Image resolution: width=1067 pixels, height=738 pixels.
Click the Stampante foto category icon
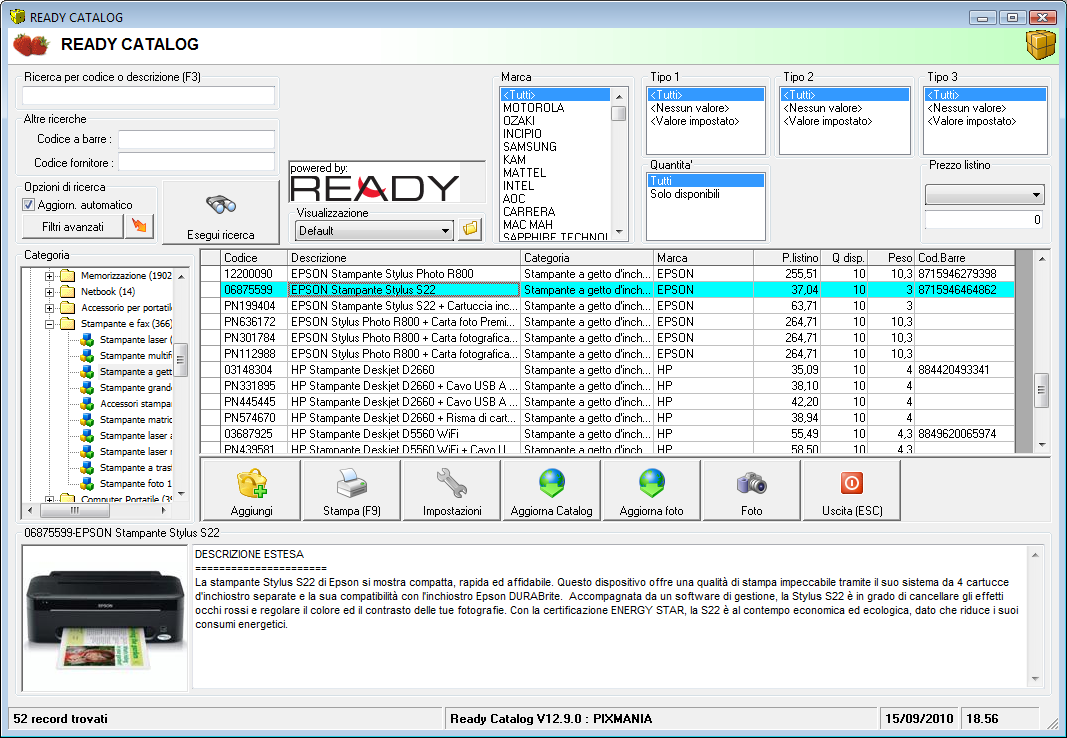point(87,484)
